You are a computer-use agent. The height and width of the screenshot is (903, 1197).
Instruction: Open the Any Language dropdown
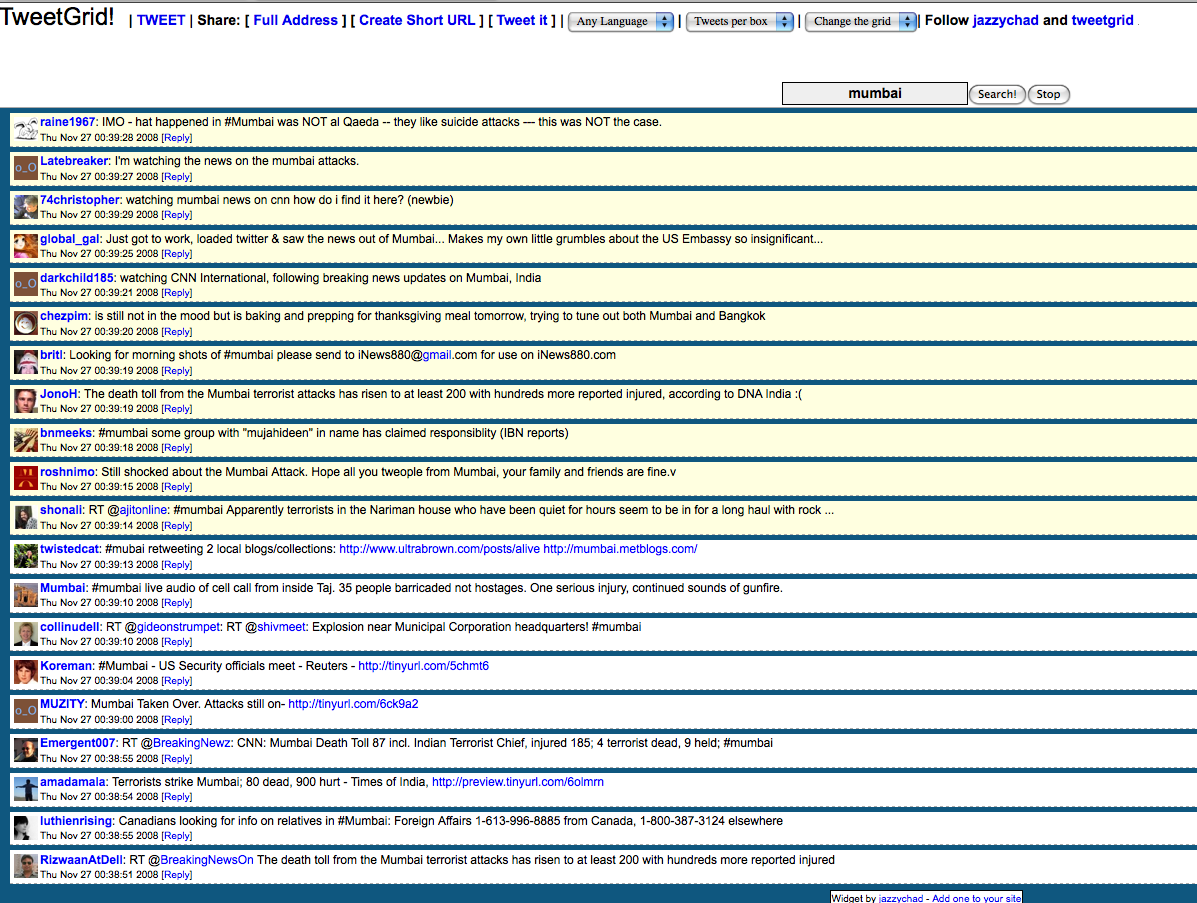point(621,21)
